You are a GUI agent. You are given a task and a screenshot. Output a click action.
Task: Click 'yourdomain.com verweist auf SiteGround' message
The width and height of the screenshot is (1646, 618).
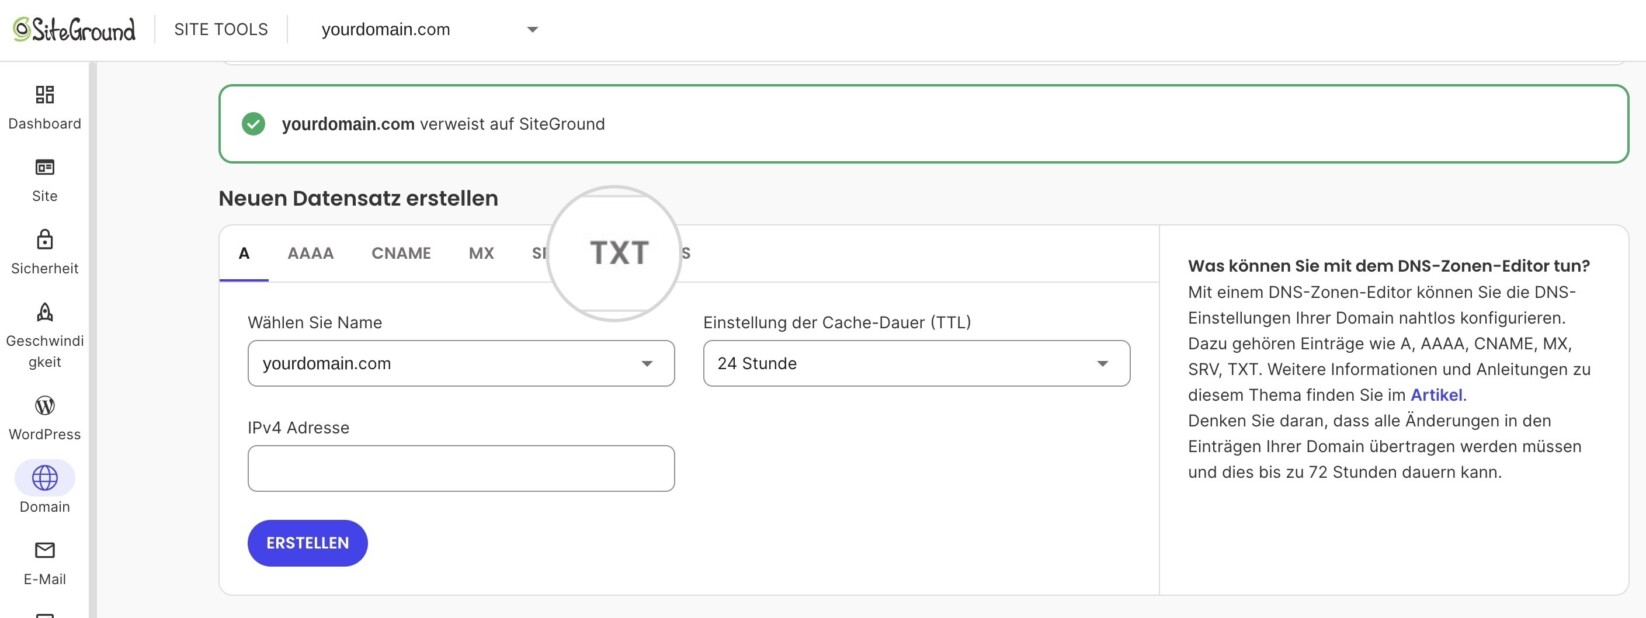tap(443, 124)
